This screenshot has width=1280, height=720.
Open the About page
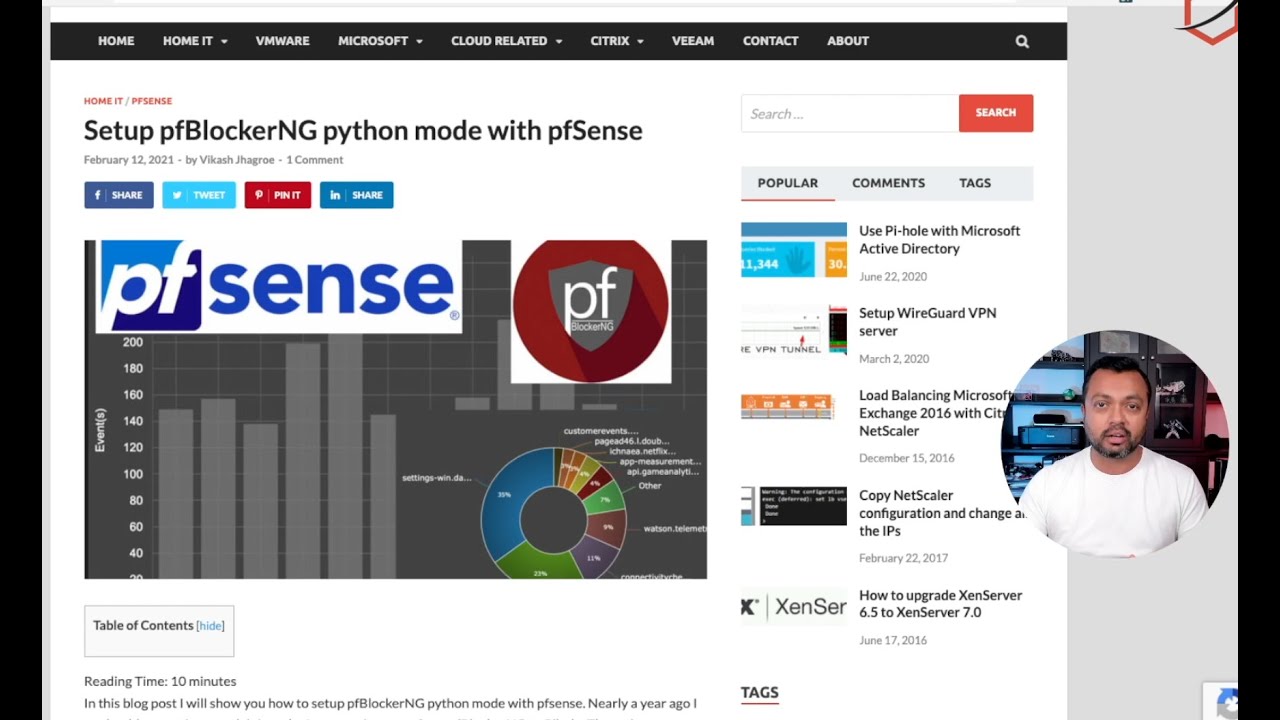(x=848, y=41)
